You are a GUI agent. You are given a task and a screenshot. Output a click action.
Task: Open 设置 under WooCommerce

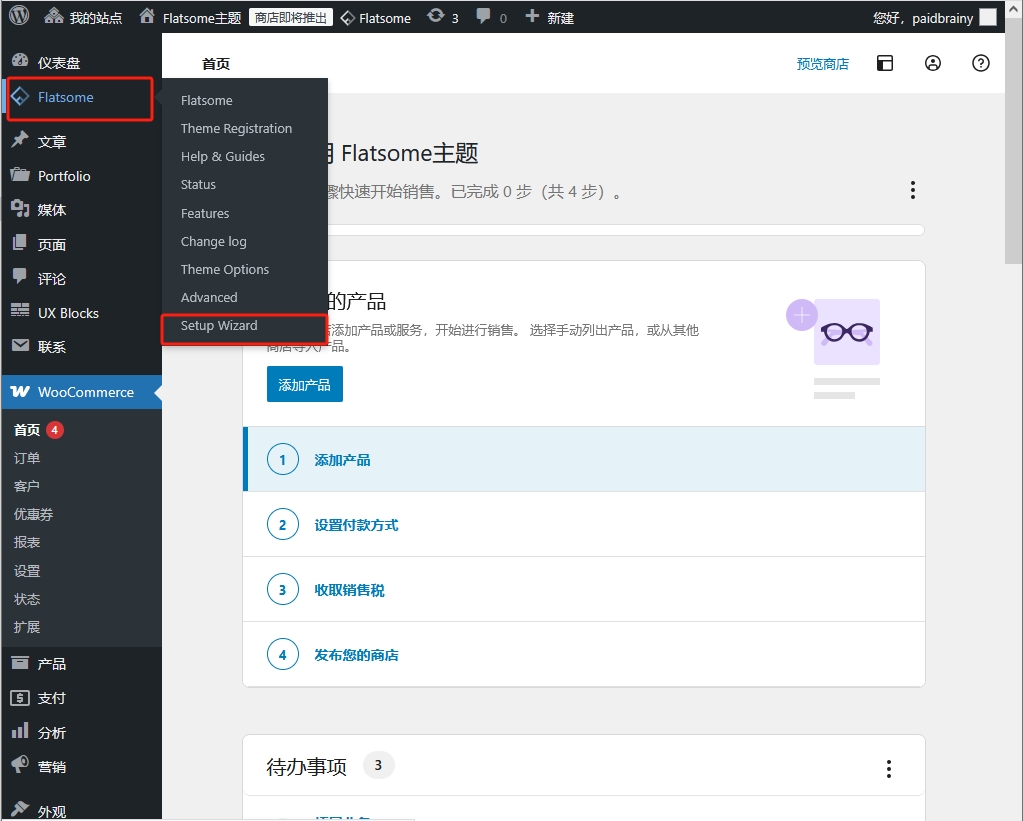pyautogui.click(x=27, y=571)
